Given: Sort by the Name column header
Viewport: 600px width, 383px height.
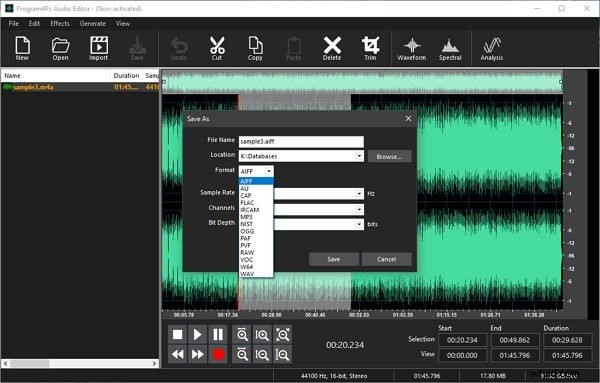Looking at the screenshot, I should [x=56, y=75].
